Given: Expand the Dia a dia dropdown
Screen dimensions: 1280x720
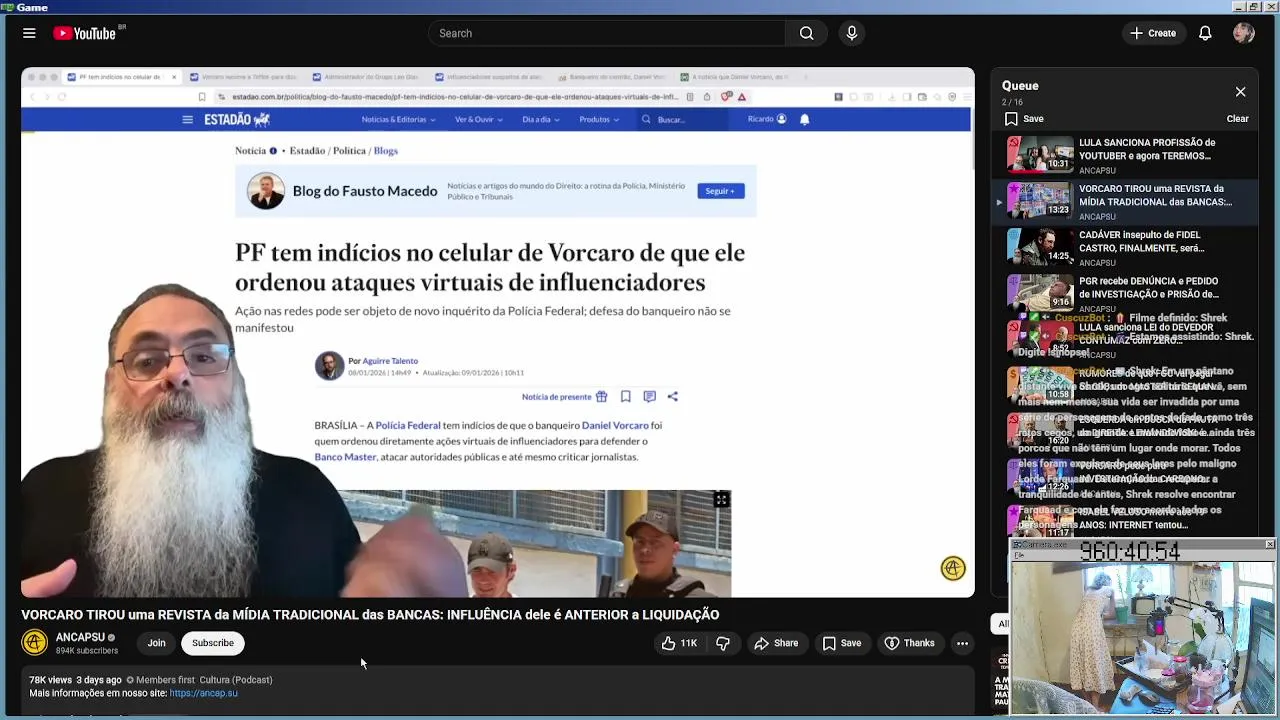Looking at the screenshot, I should click(540, 119).
